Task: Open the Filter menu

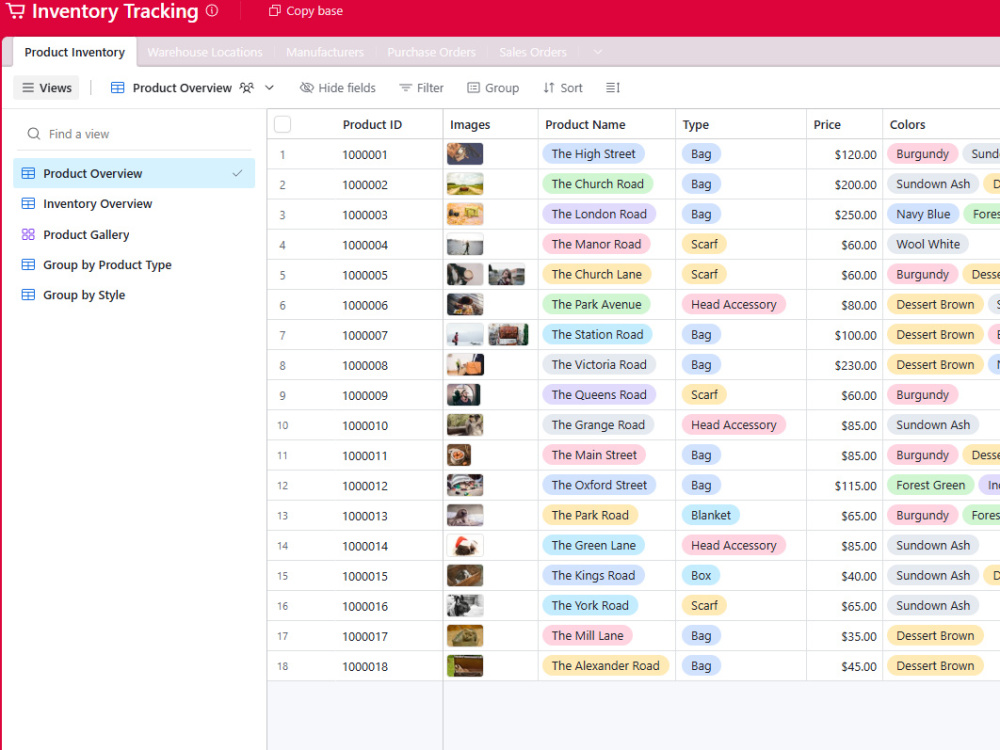Action: point(421,88)
